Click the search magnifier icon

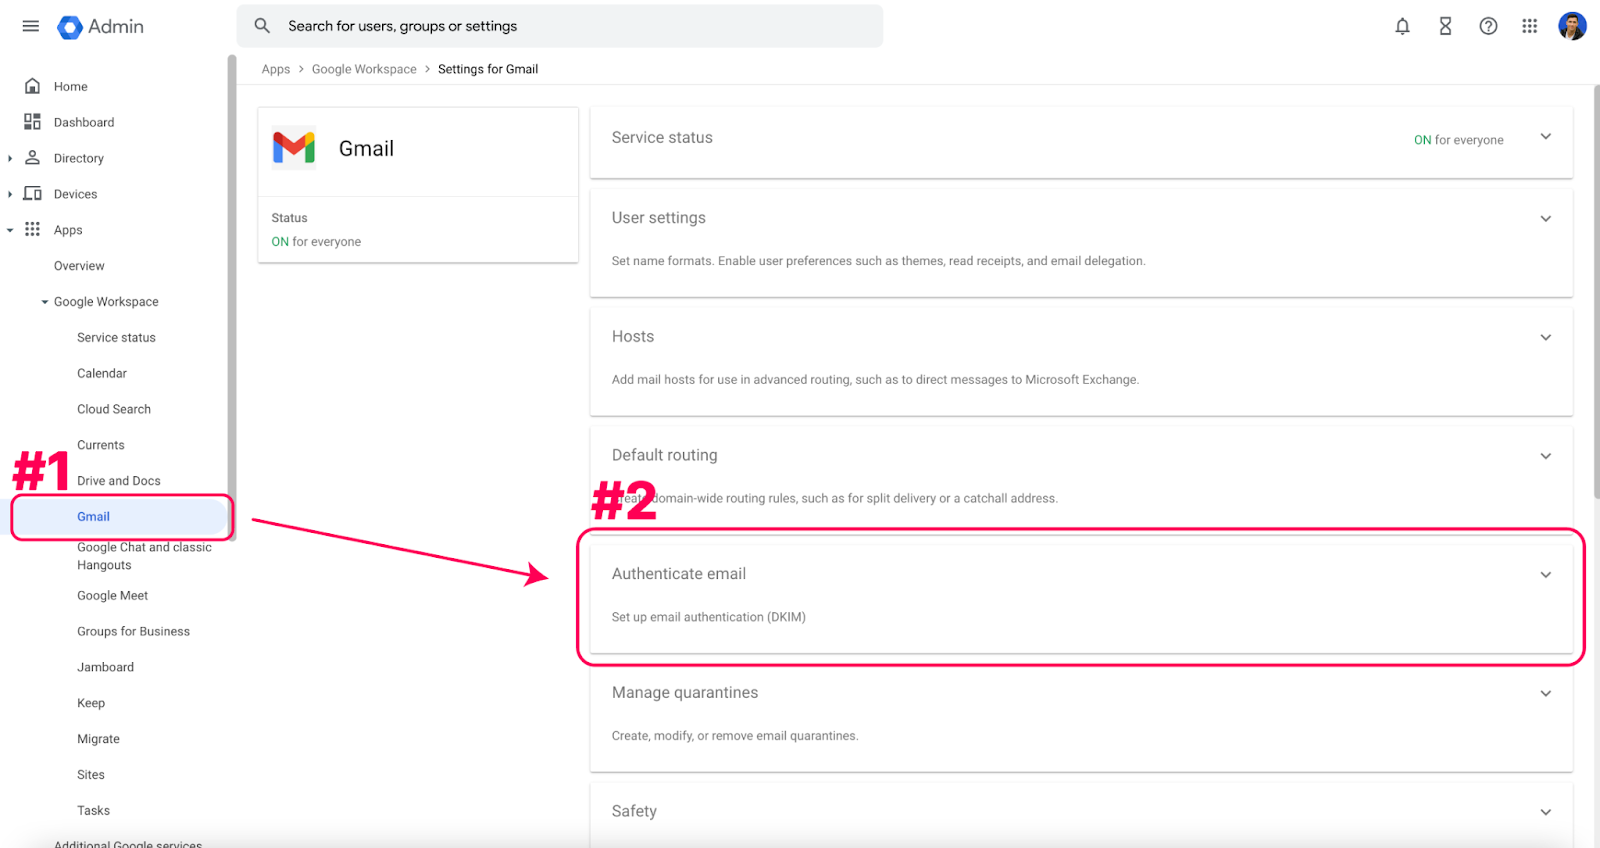pyautogui.click(x=261, y=25)
